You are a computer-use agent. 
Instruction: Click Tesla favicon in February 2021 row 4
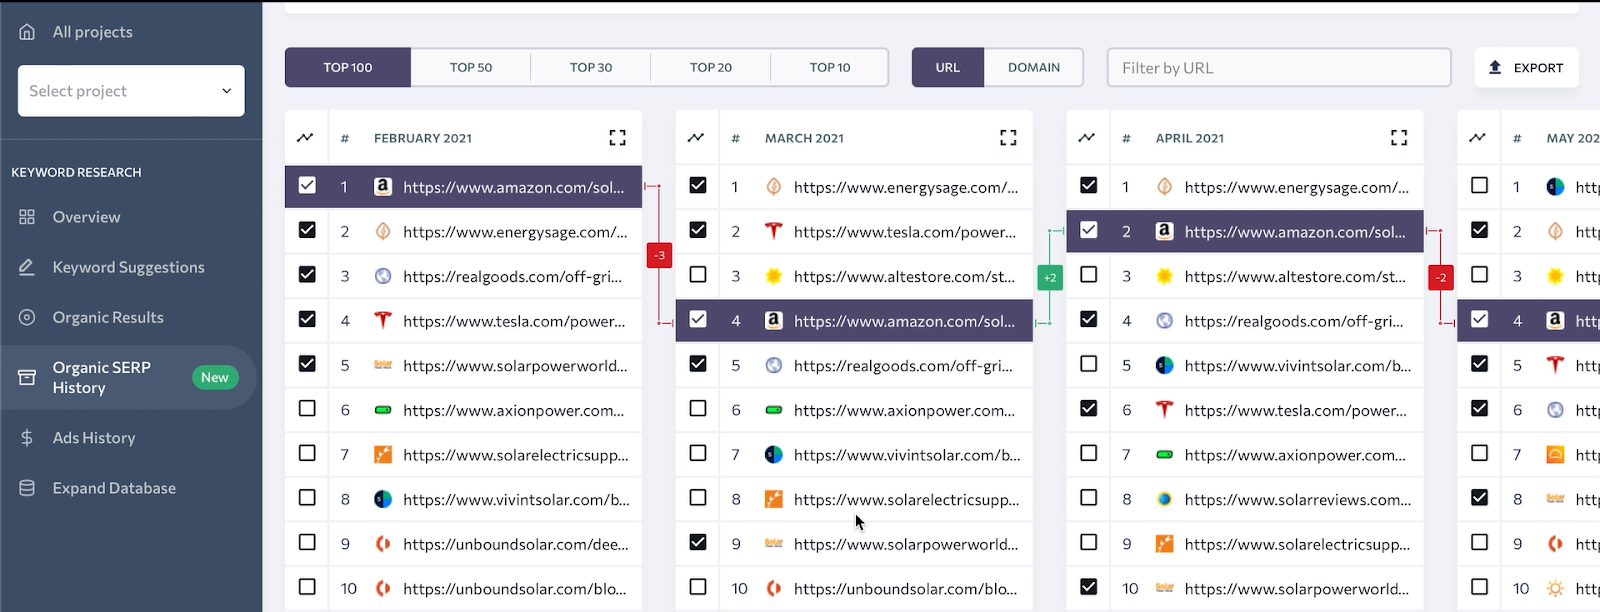(382, 320)
